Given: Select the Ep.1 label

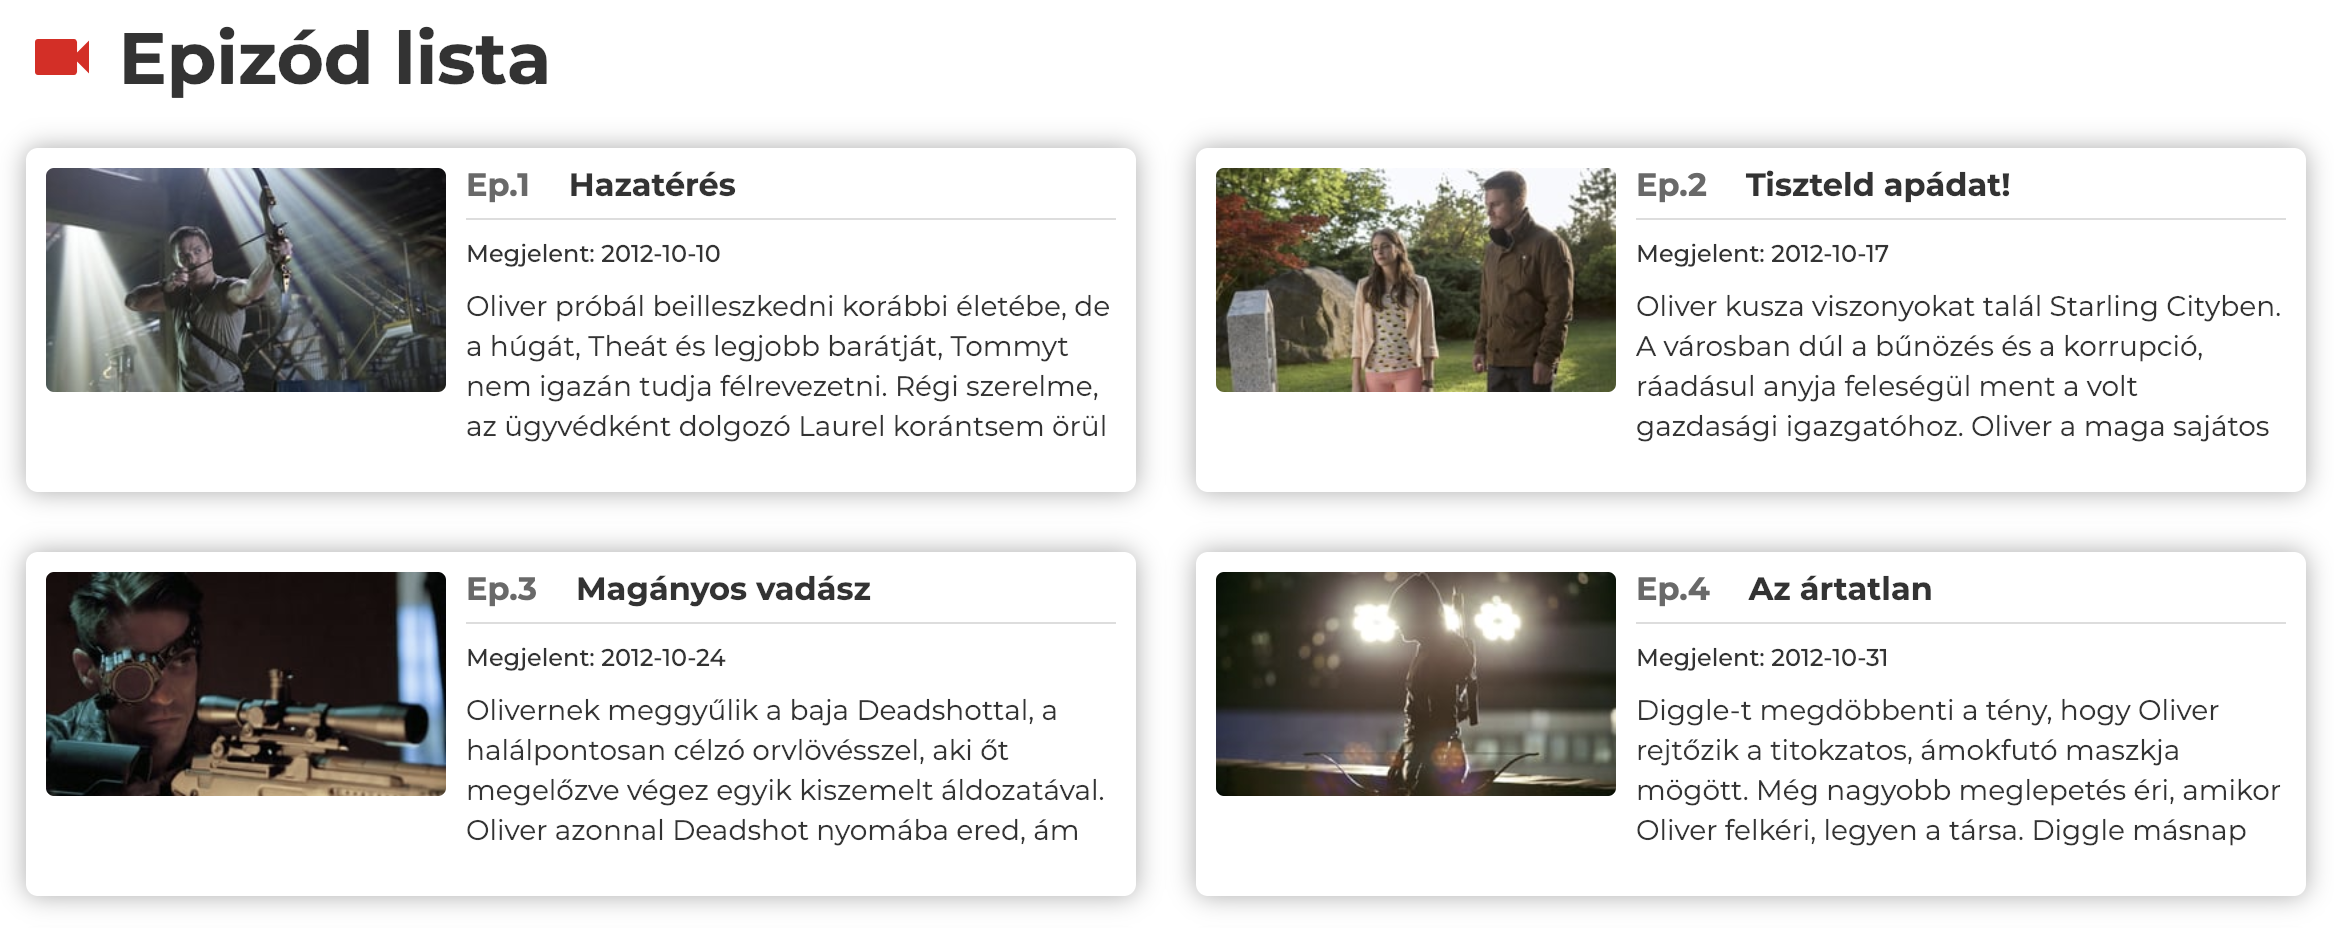Looking at the screenshot, I should 498,186.
